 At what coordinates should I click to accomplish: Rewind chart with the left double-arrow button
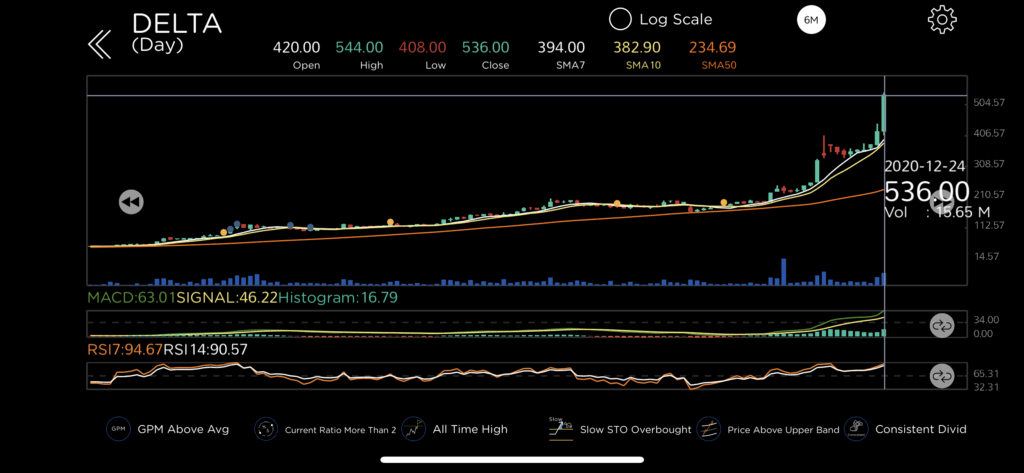pyautogui.click(x=131, y=202)
